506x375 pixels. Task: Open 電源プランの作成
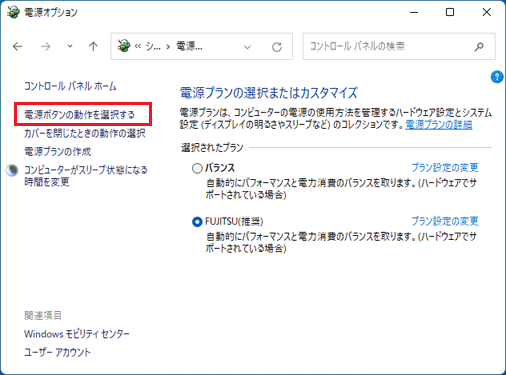coord(57,151)
